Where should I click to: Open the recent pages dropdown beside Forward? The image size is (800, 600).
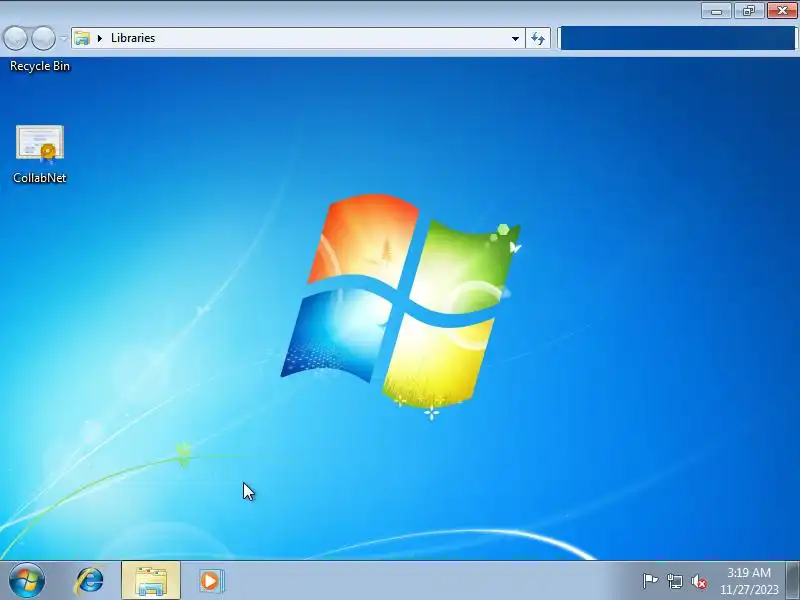tap(64, 38)
